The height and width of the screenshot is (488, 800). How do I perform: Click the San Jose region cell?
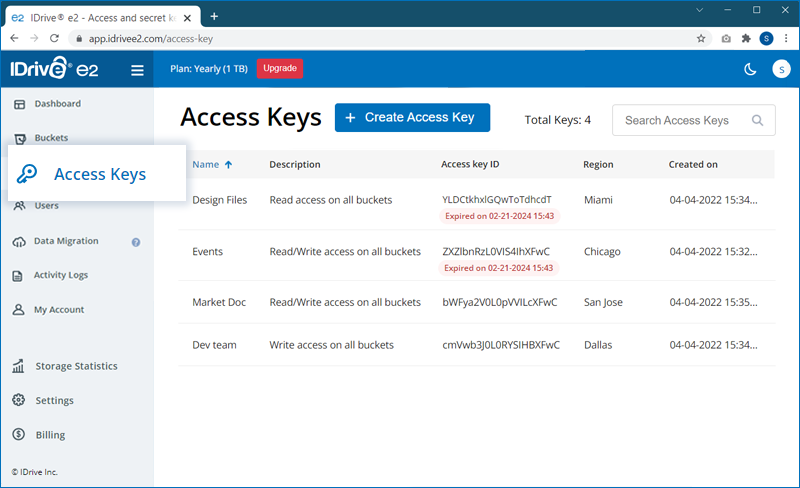coord(603,302)
